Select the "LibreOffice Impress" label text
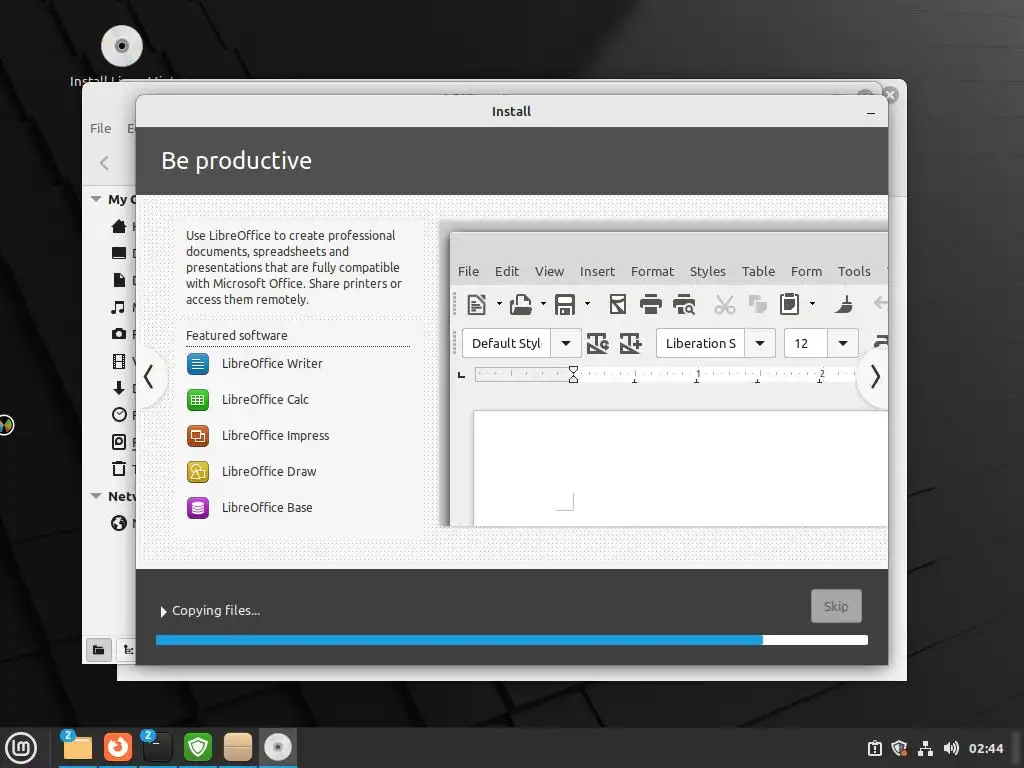The image size is (1024, 768). (x=276, y=436)
